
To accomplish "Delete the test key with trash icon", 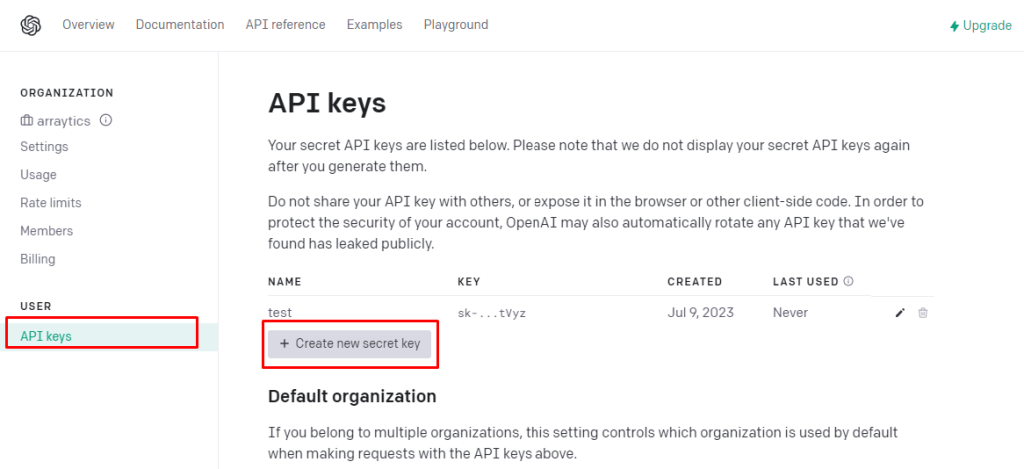I will click(x=923, y=313).
